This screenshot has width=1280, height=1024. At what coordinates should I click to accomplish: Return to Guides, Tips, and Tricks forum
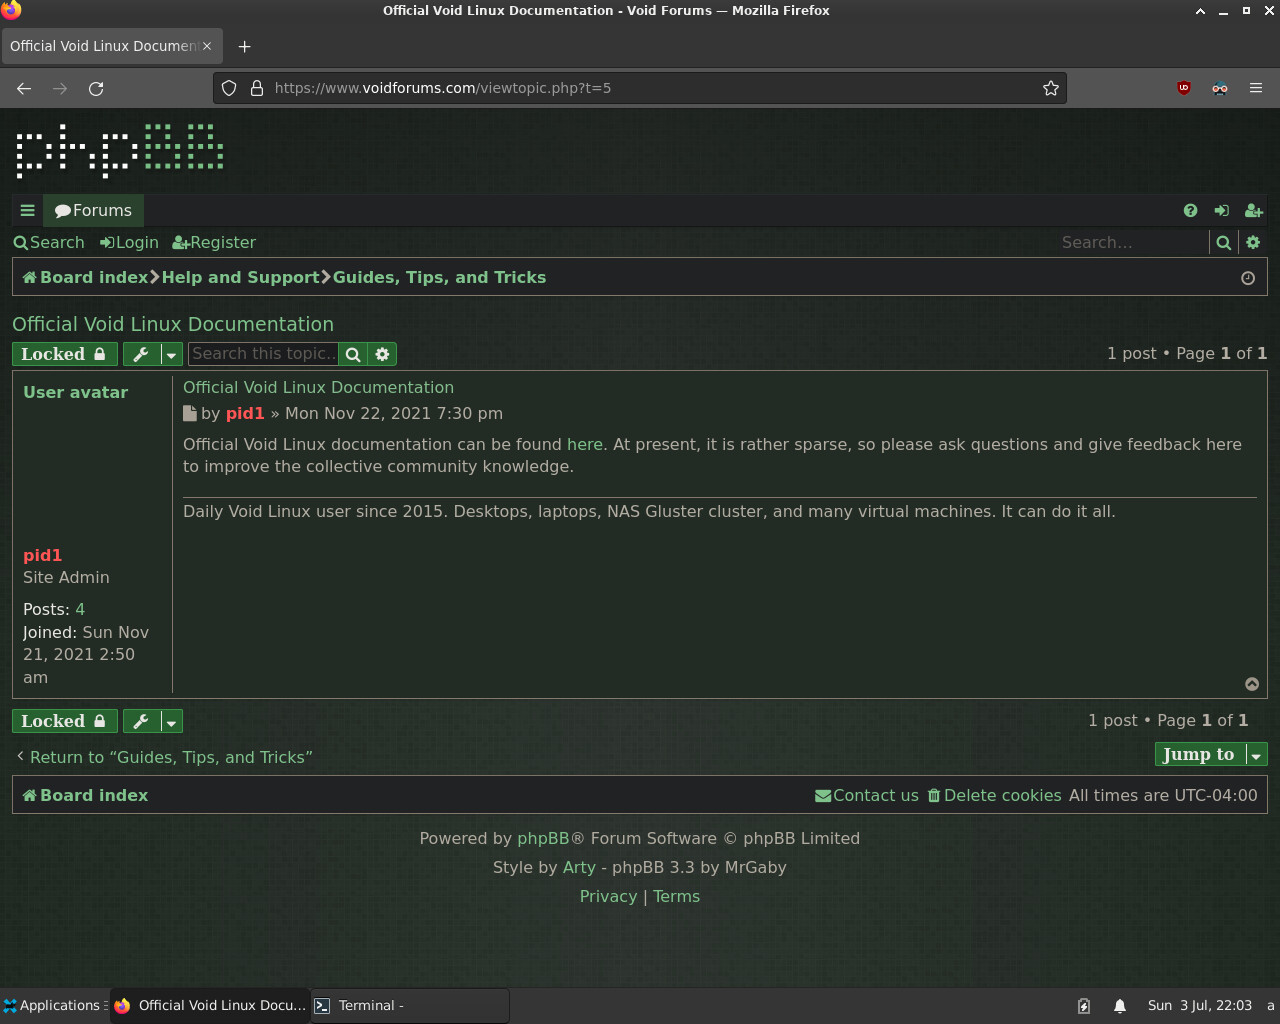(165, 757)
